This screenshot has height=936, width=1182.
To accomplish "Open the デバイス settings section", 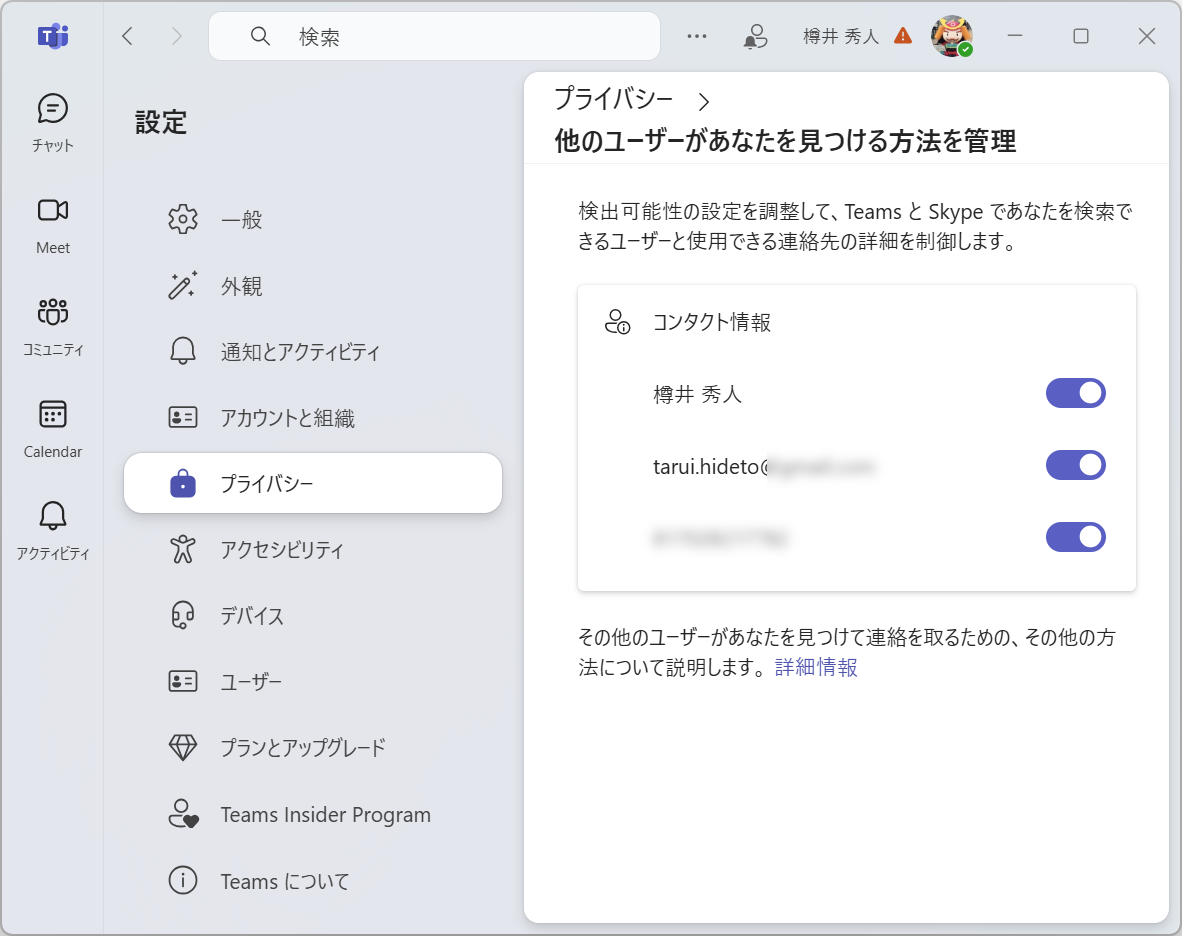I will point(250,615).
